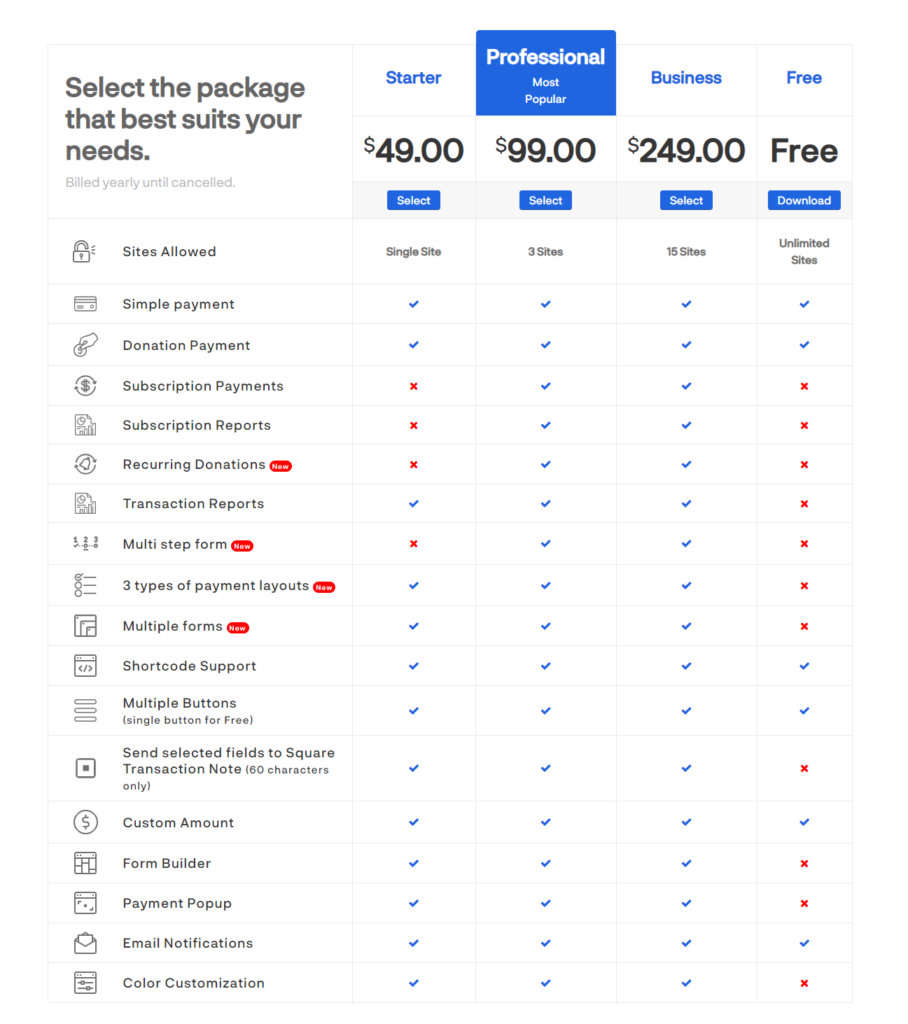Click the circular arrow icon for Recurring Donations
This screenshot has height=1024, width=908.
pos(85,464)
